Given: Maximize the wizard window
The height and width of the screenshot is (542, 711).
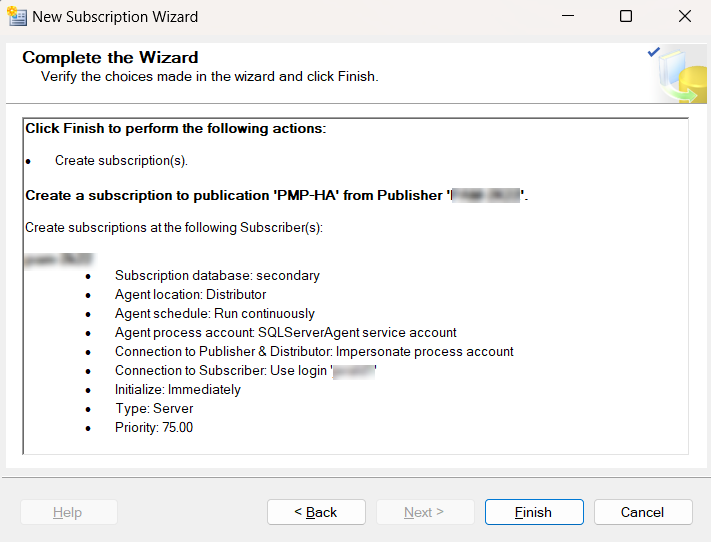Looking at the screenshot, I should coord(626,16).
